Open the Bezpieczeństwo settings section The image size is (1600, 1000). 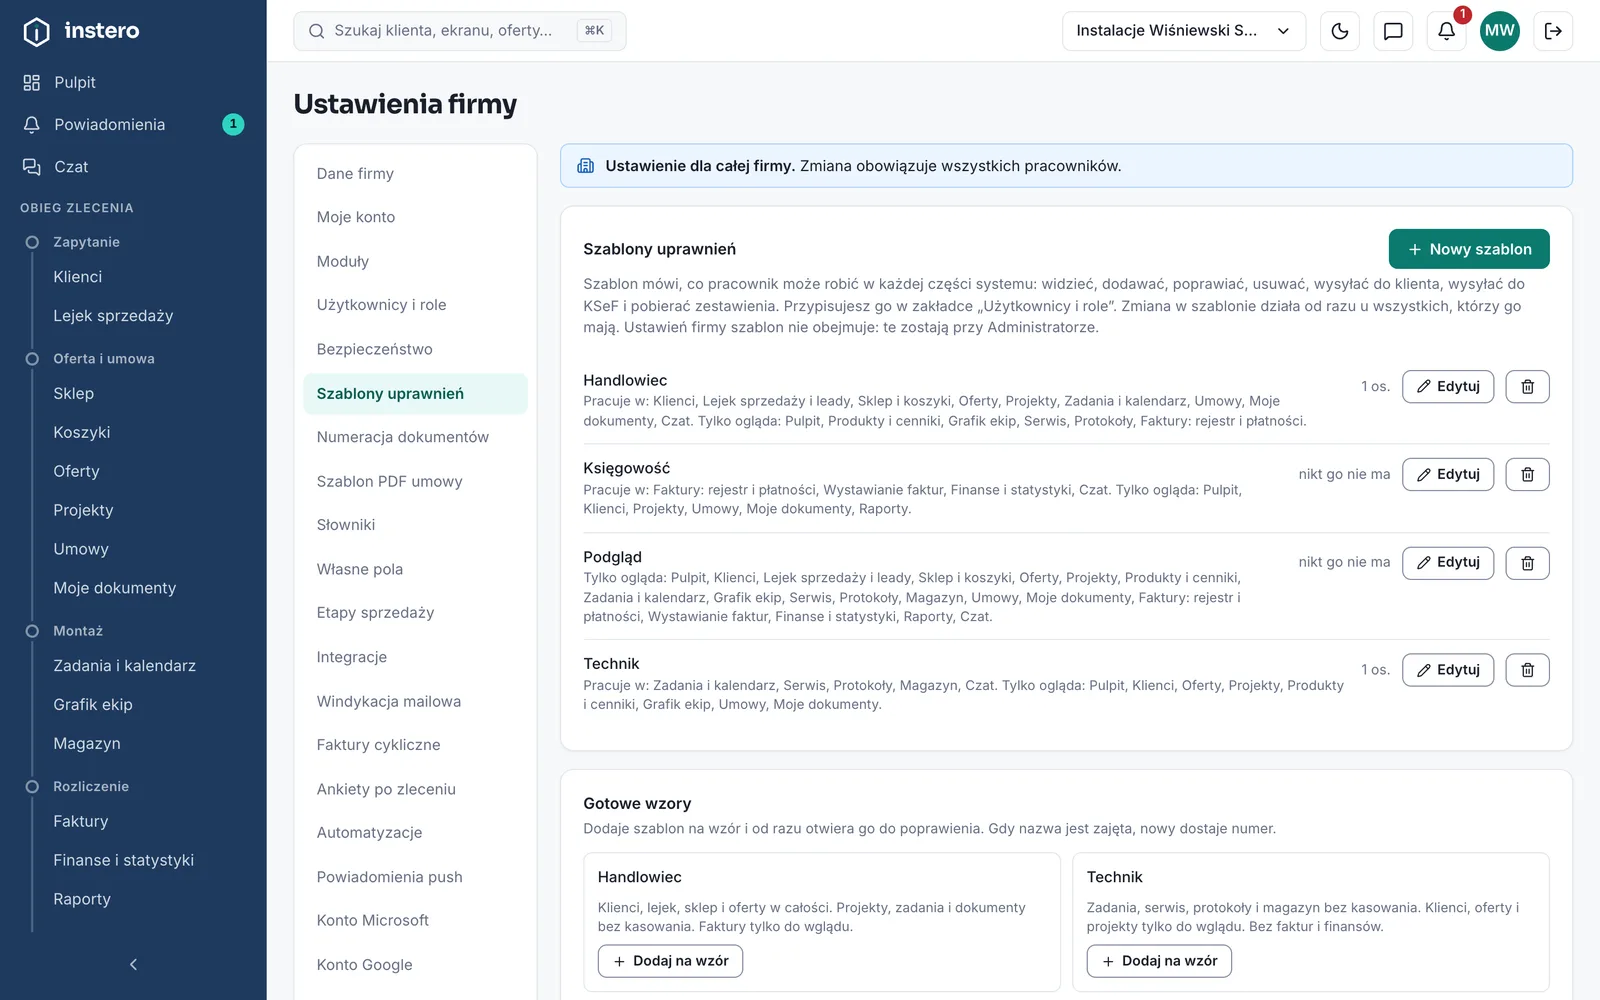point(415,349)
